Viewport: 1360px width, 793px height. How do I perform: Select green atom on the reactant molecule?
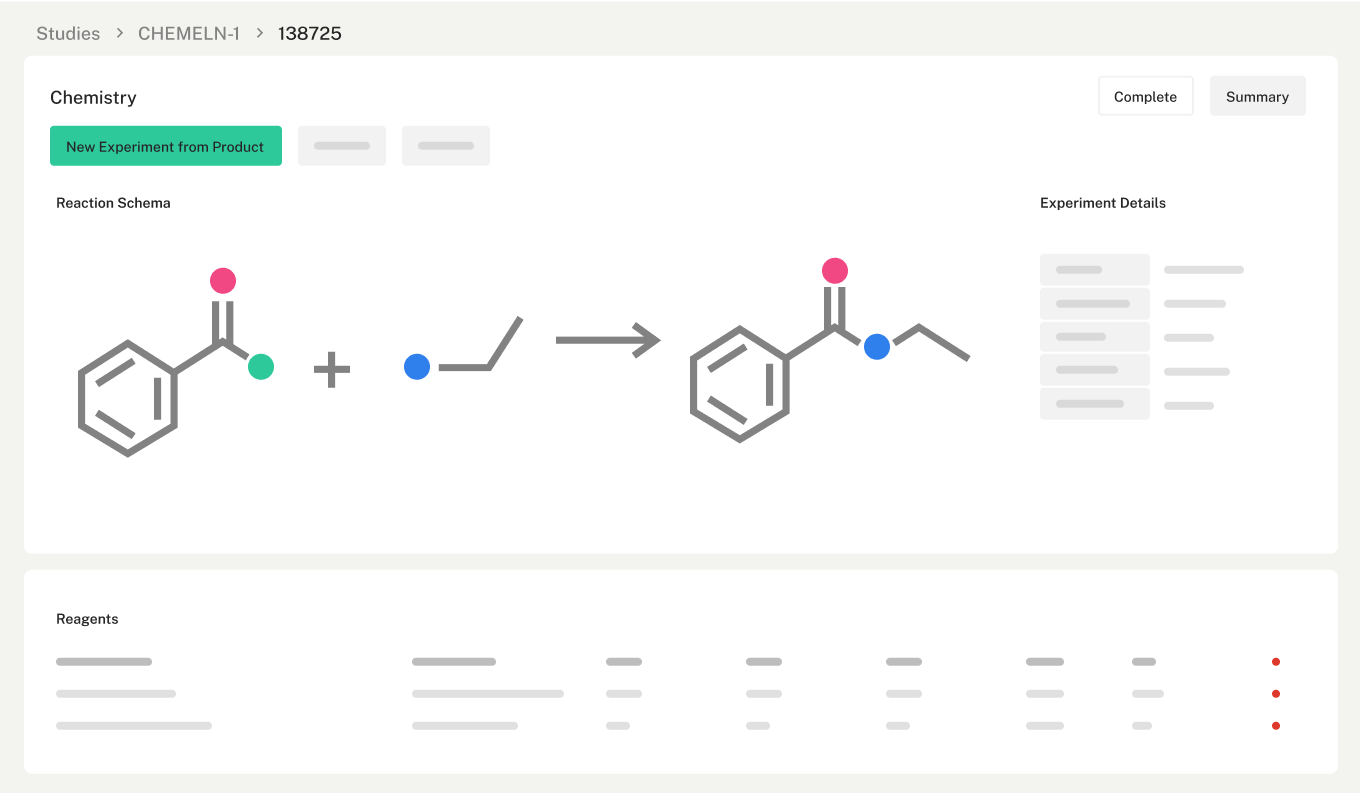click(261, 367)
